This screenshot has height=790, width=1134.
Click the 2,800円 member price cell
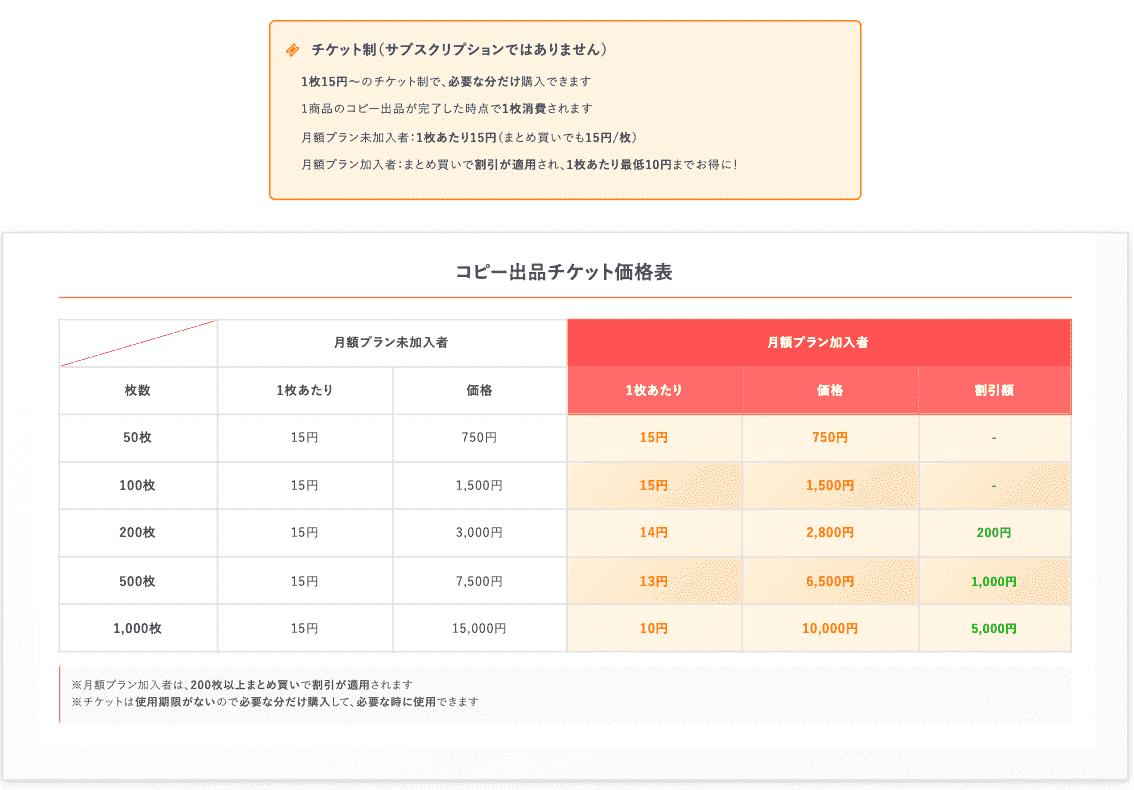(830, 533)
